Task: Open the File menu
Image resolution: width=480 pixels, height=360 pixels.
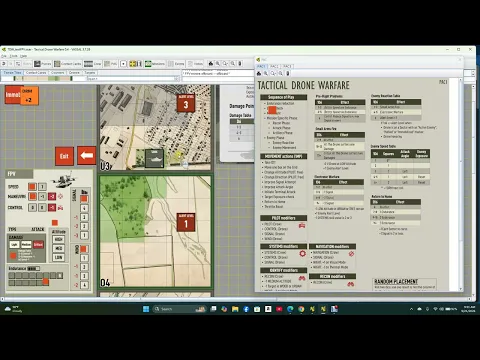Action: [x=4, y=56]
